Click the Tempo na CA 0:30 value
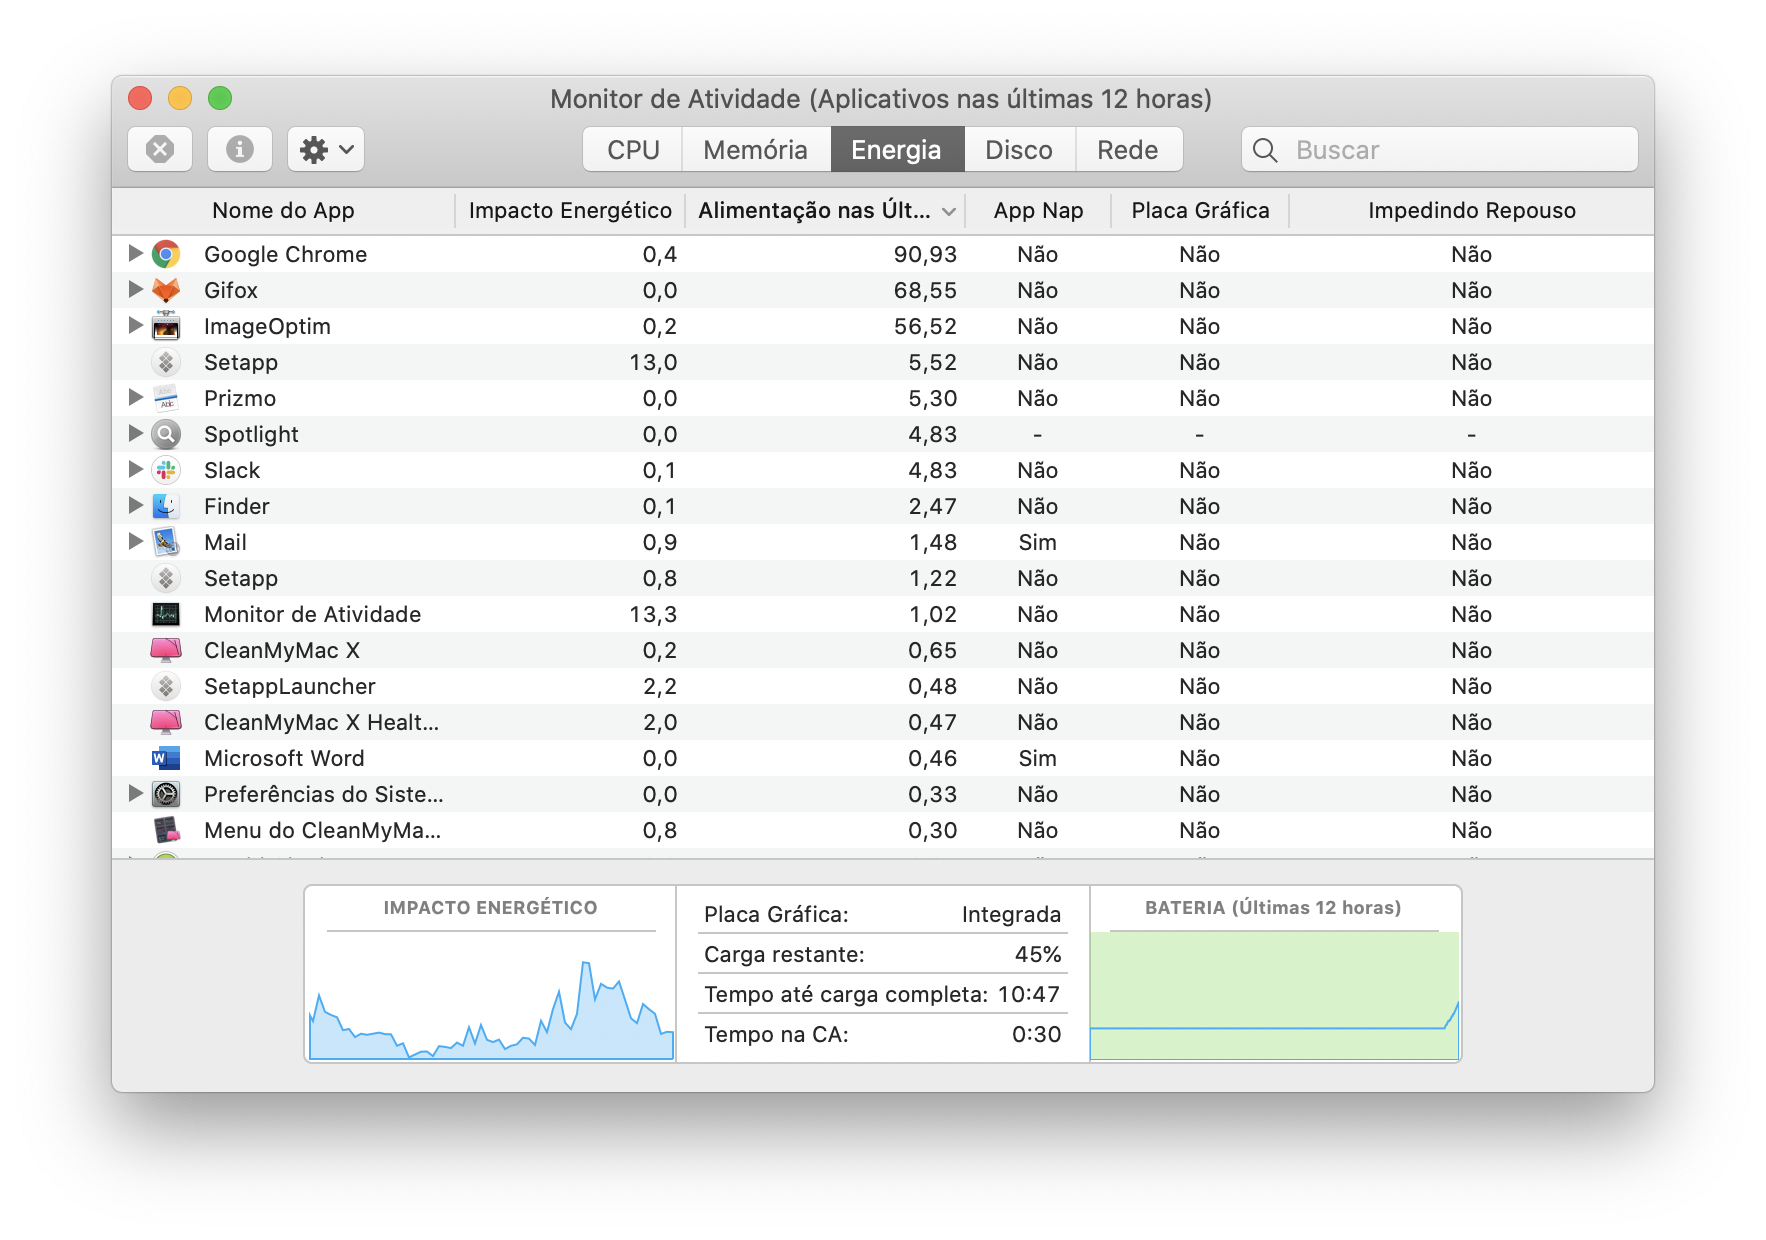The width and height of the screenshot is (1766, 1240). pyautogui.click(x=1036, y=1034)
